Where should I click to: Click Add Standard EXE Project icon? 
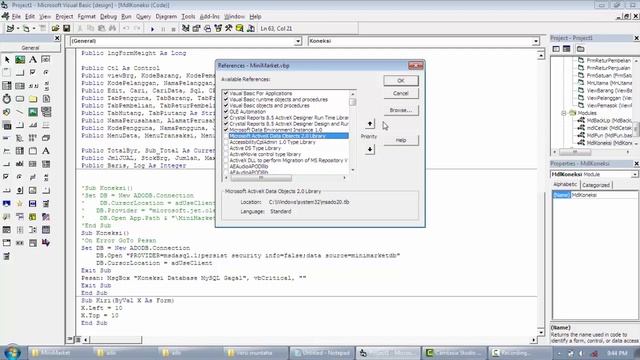coord(10,29)
